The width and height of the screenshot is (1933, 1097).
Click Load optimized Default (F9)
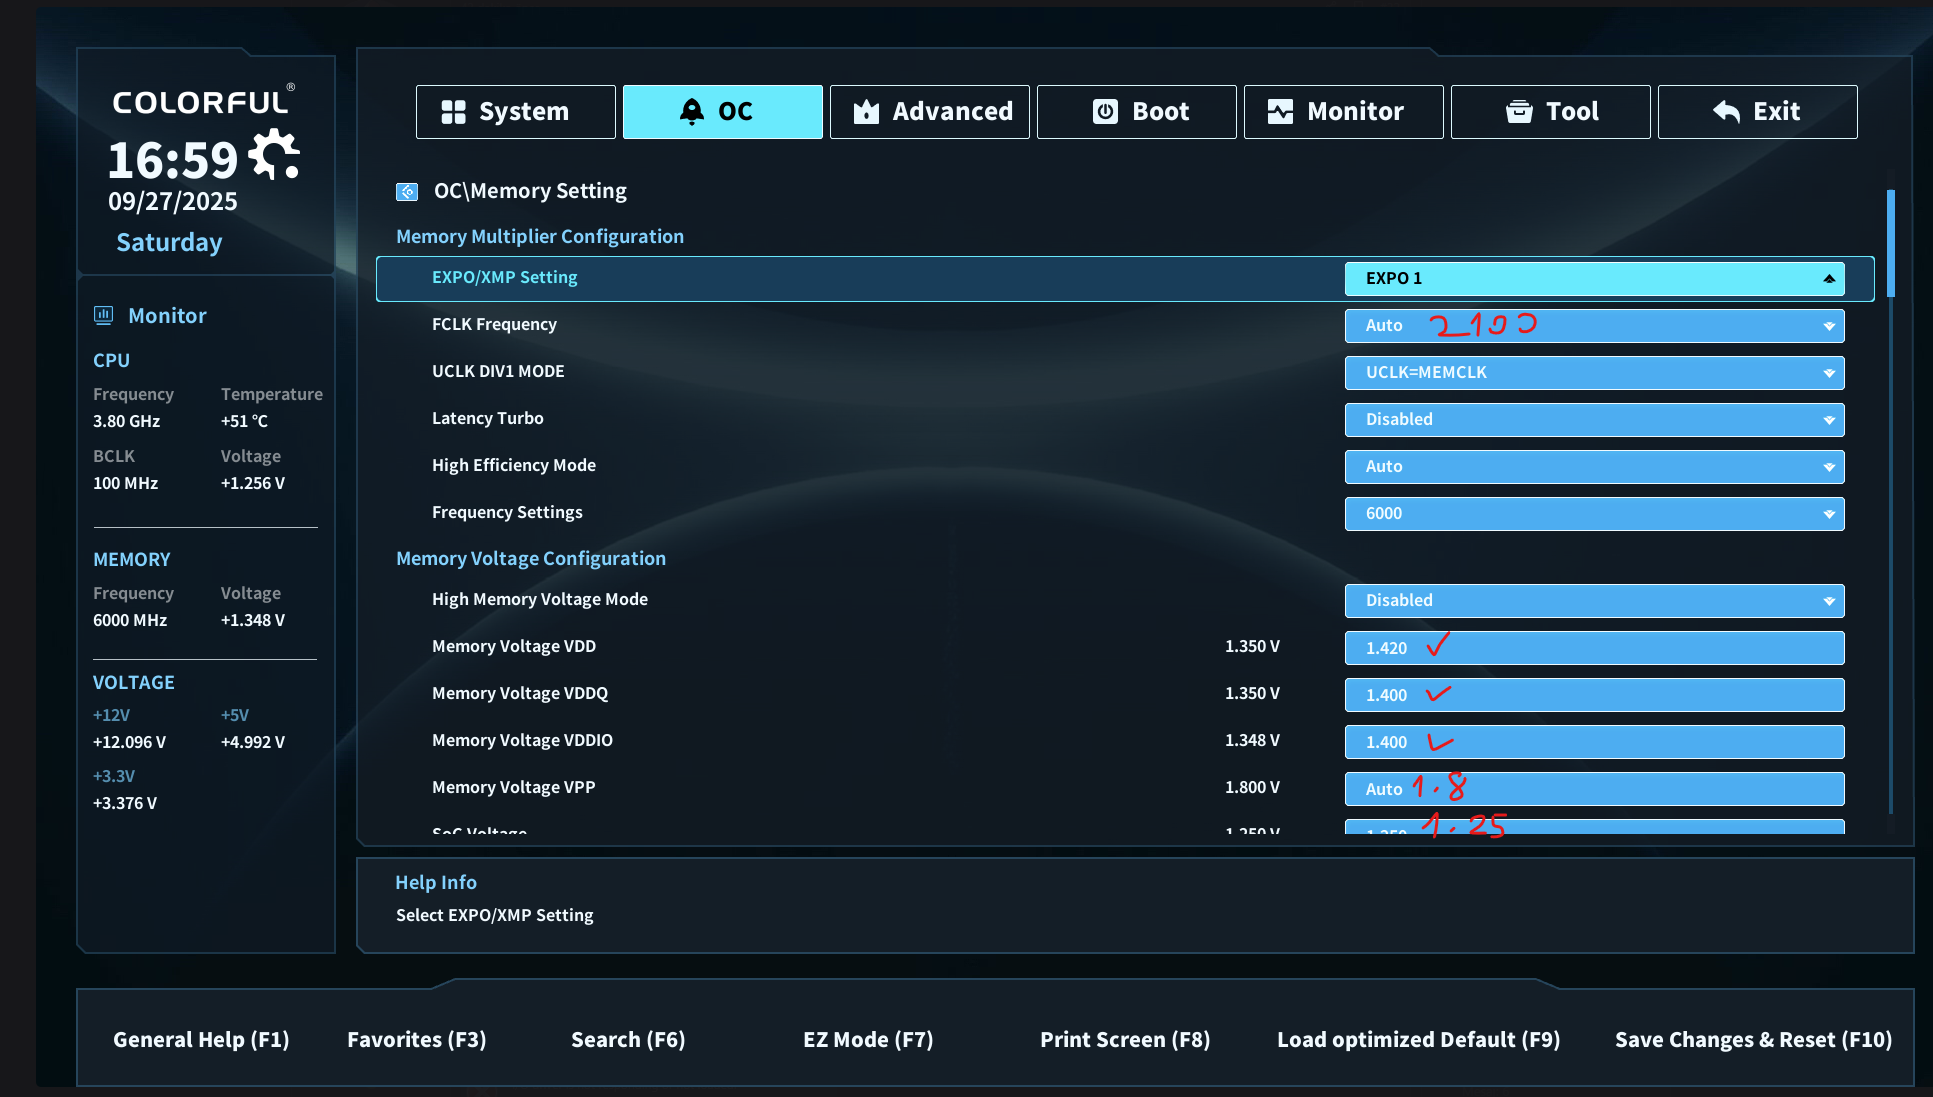coord(1418,1040)
